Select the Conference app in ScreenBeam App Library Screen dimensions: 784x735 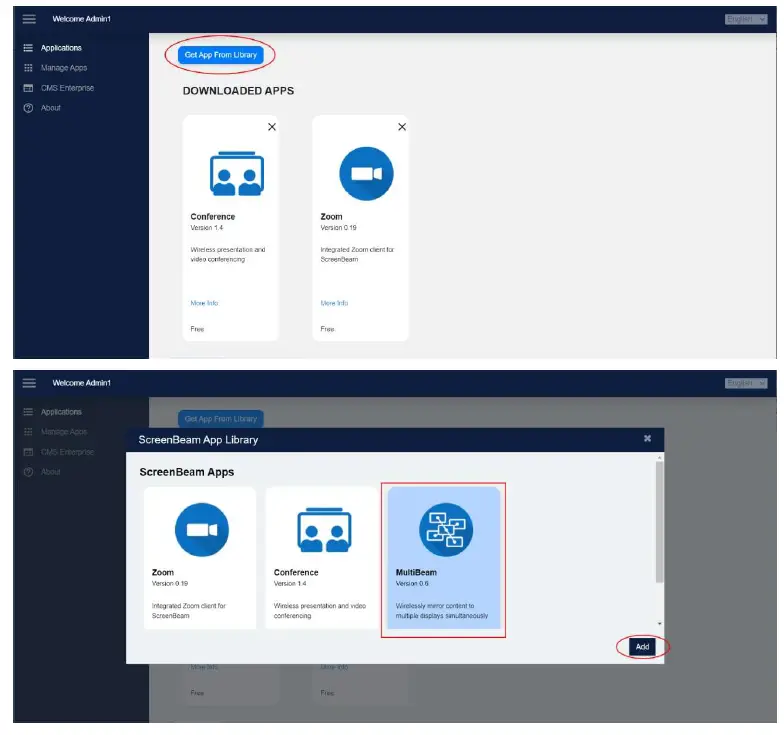(322, 558)
